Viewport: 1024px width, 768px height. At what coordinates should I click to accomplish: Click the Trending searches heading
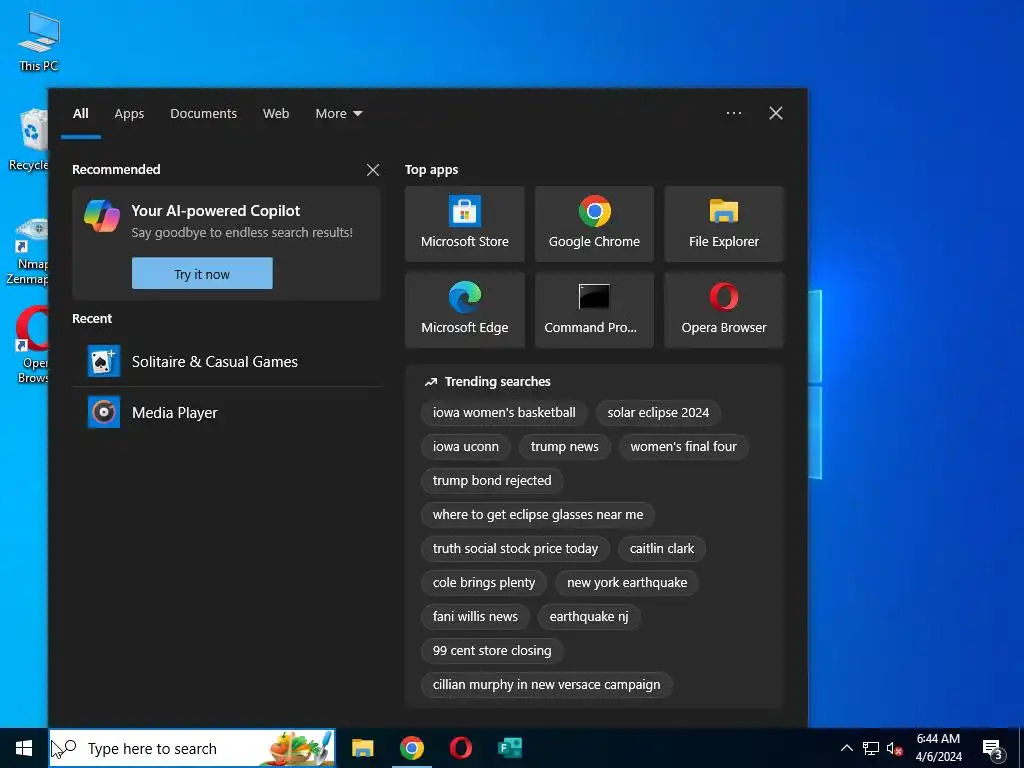(x=498, y=382)
